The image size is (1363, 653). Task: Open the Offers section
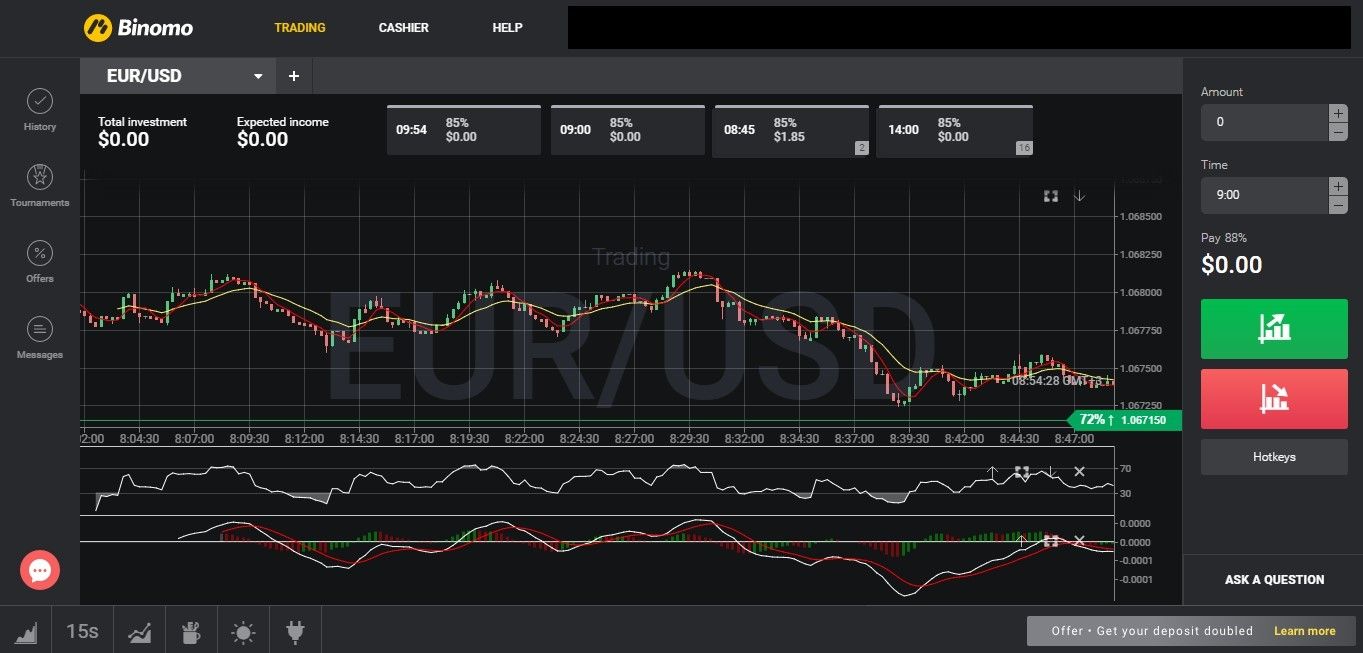[40, 261]
